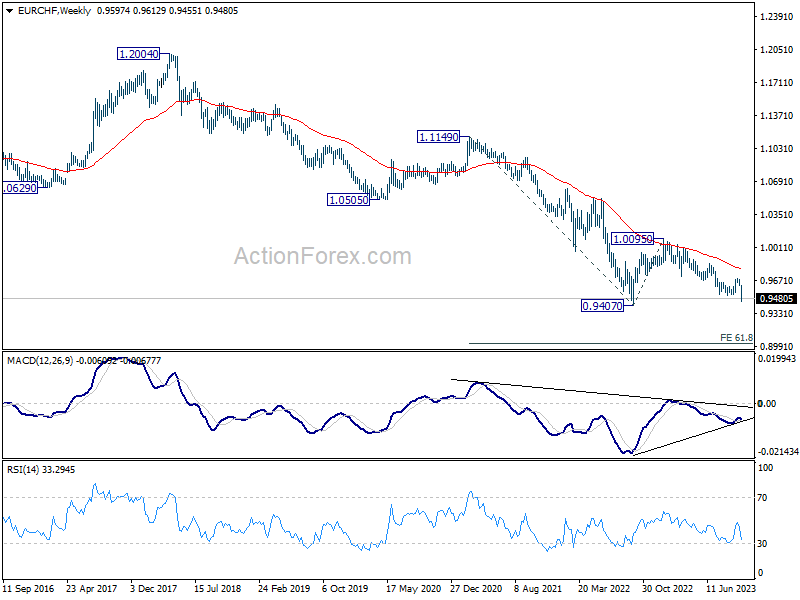Click the RSI 30 level label
Viewport: 800px width, 600px height.
(x=762, y=544)
